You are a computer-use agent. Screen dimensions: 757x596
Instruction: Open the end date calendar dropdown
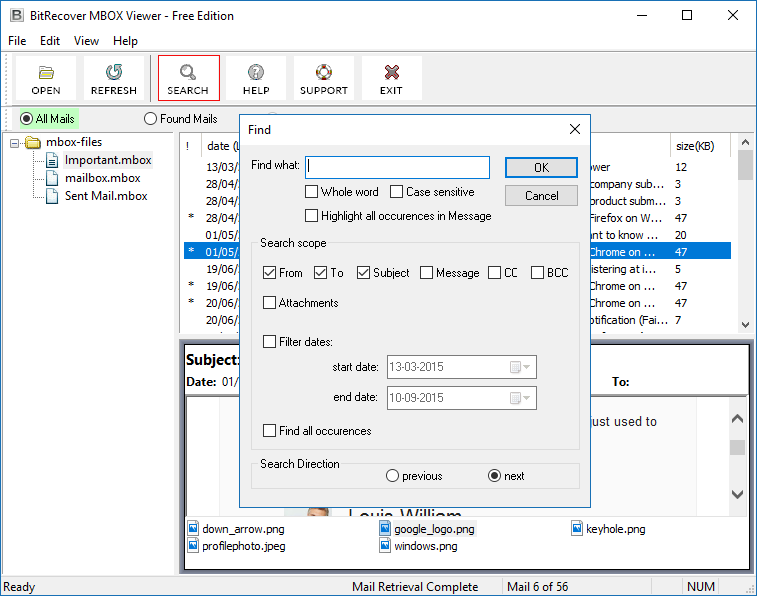coord(520,398)
